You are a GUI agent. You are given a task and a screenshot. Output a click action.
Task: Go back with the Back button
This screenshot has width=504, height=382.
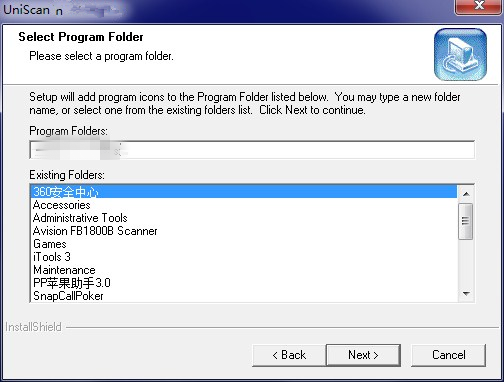pyautogui.click(x=289, y=355)
